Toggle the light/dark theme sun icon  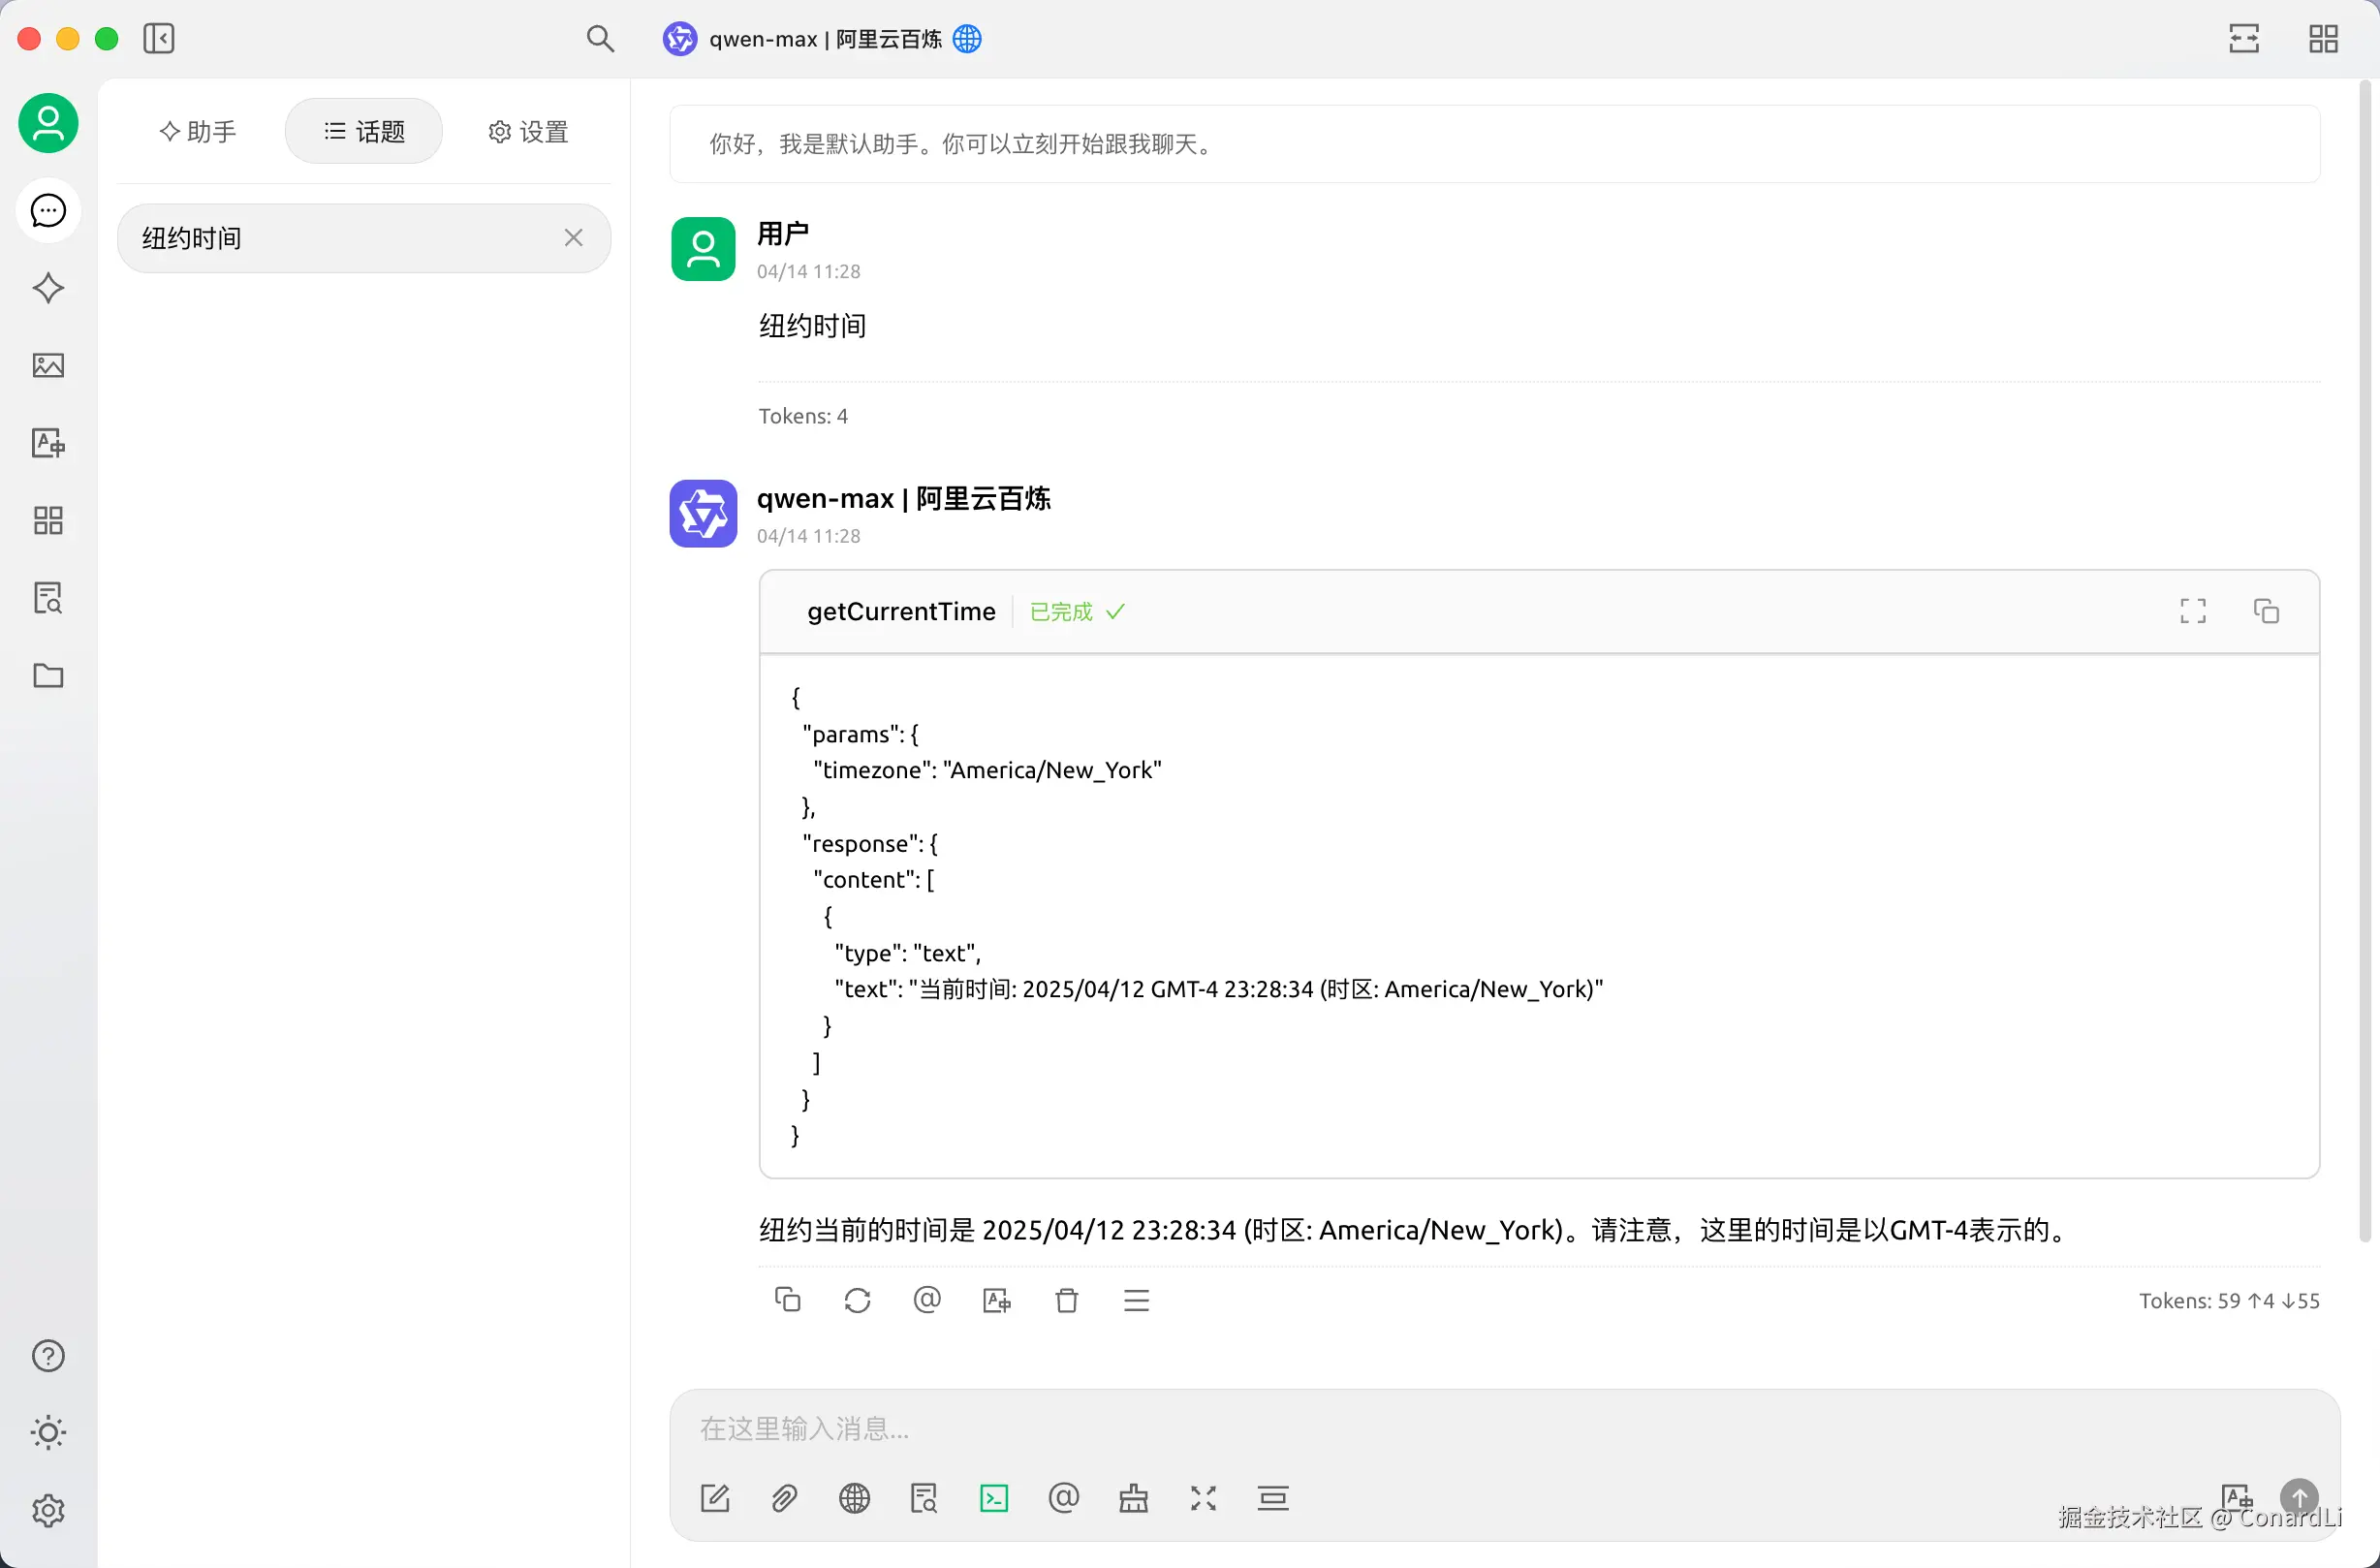click(x=48, y=1432)
